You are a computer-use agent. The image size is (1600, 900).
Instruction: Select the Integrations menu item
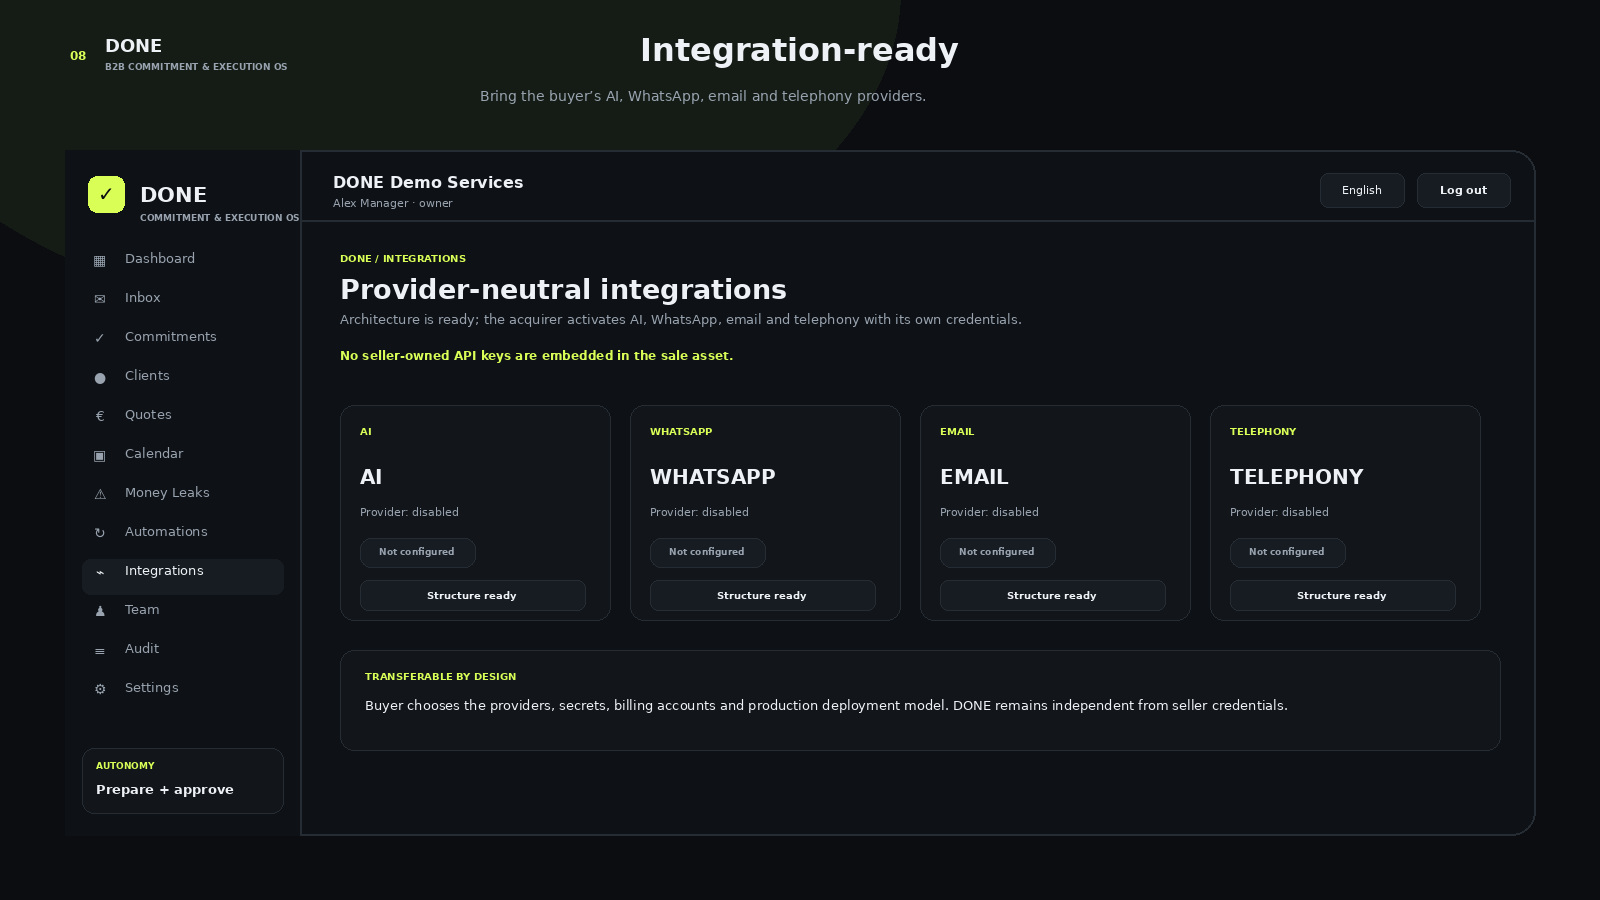coord(183,576)
